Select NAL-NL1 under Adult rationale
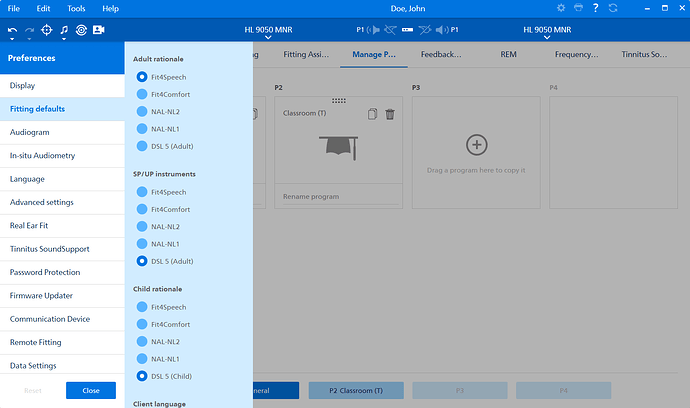This screenshot has width=690, height=408. (x=142, y=129)
